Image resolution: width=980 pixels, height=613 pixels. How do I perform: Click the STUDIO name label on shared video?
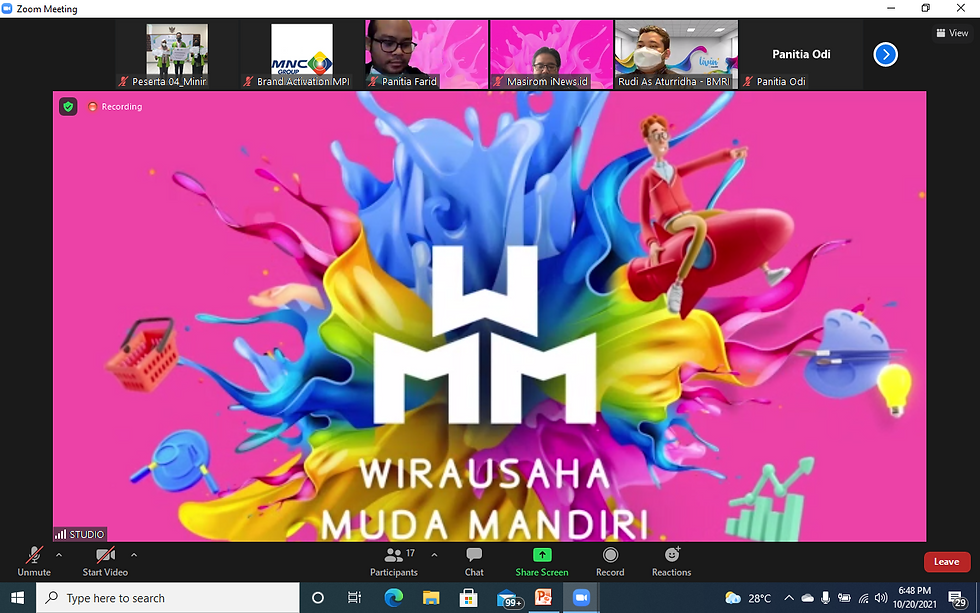click(79, 534)
